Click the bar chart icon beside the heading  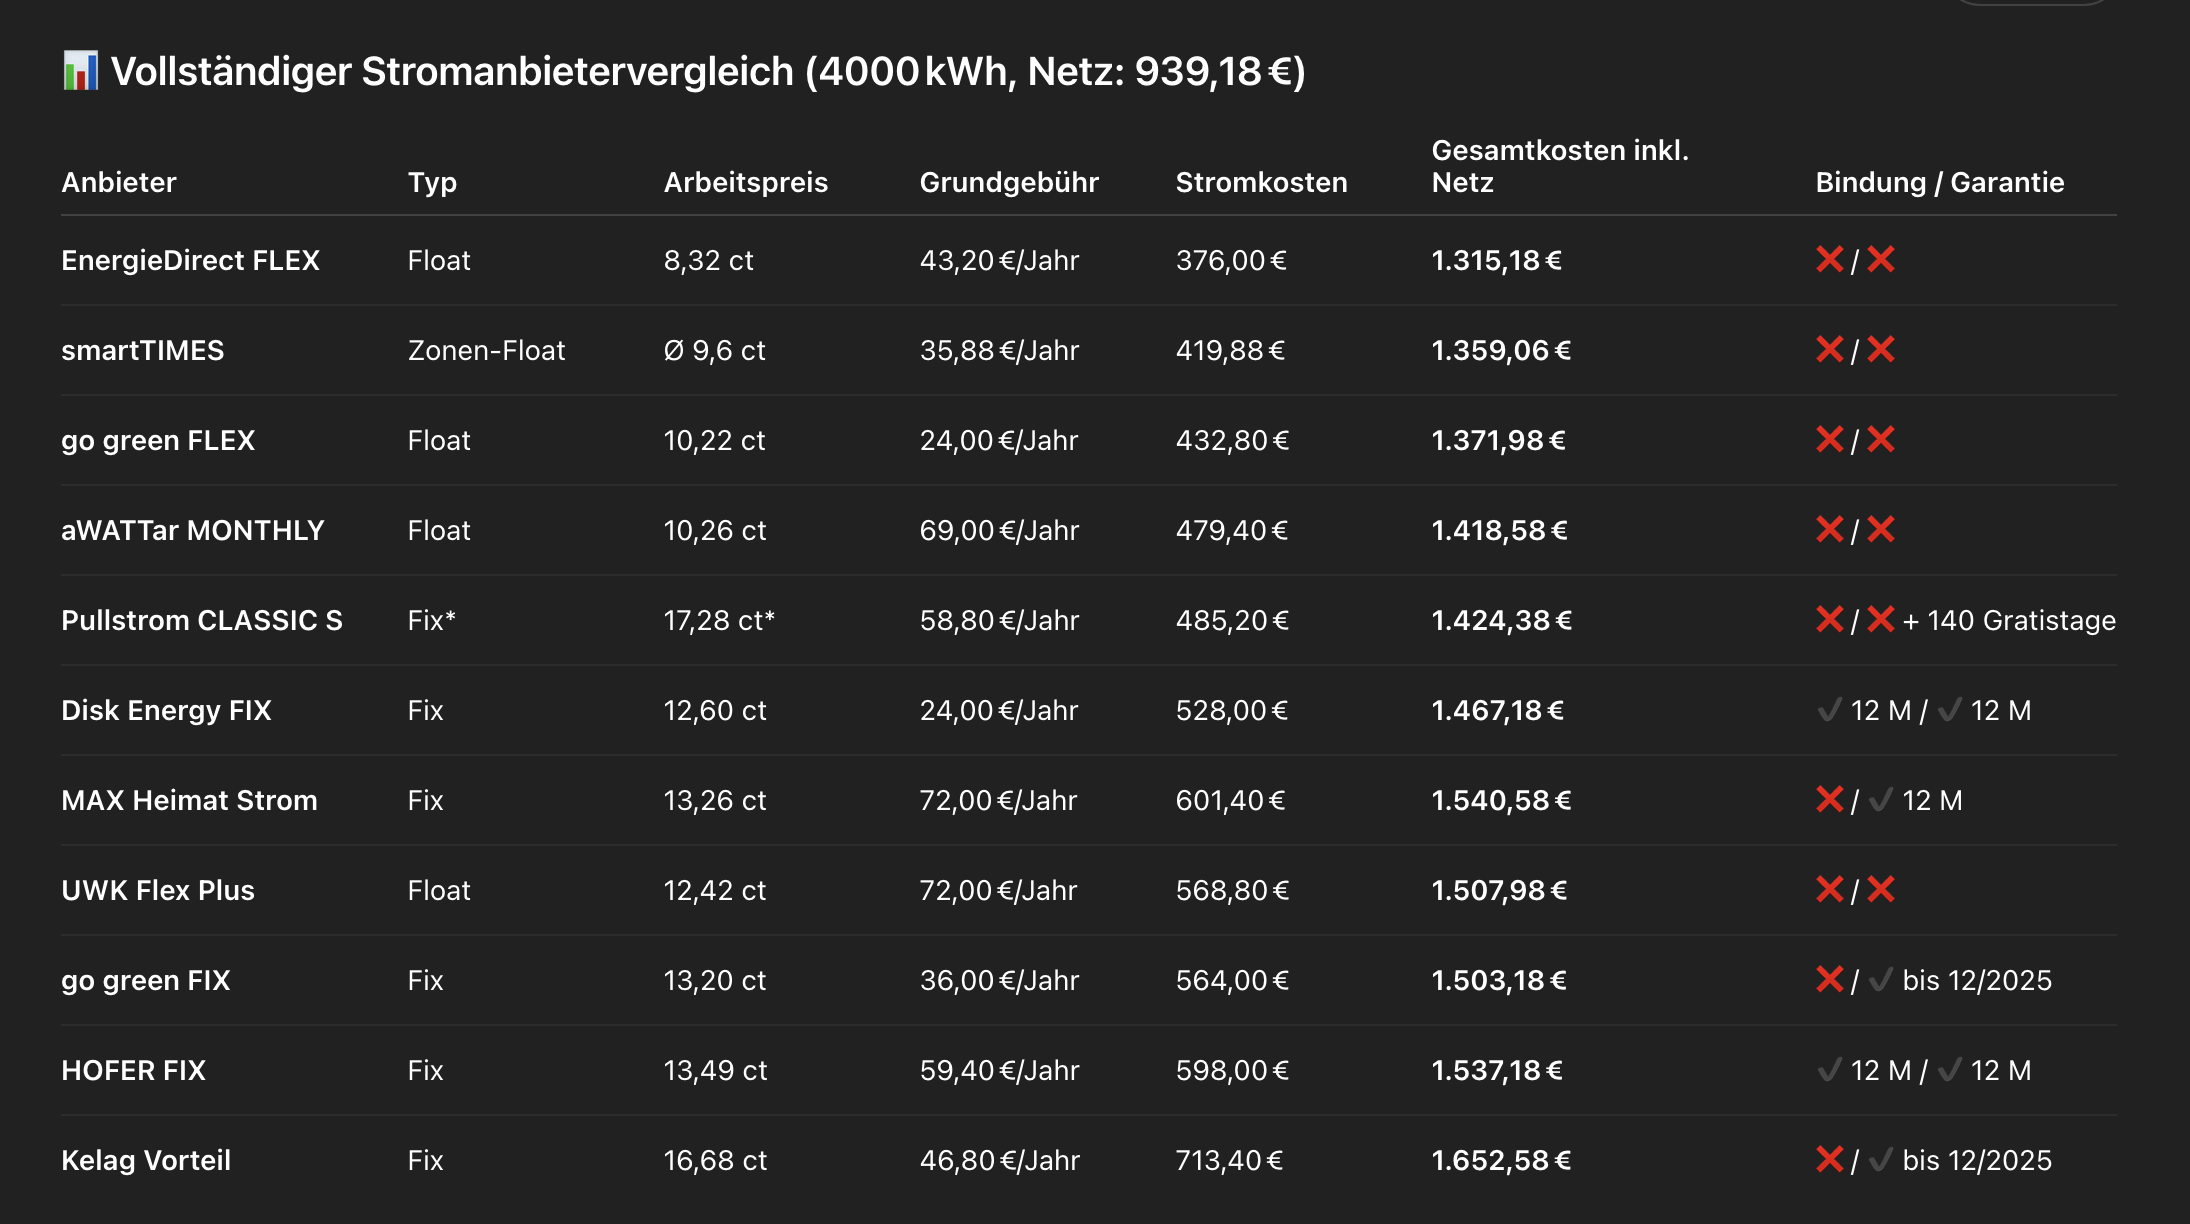point(80,71)
